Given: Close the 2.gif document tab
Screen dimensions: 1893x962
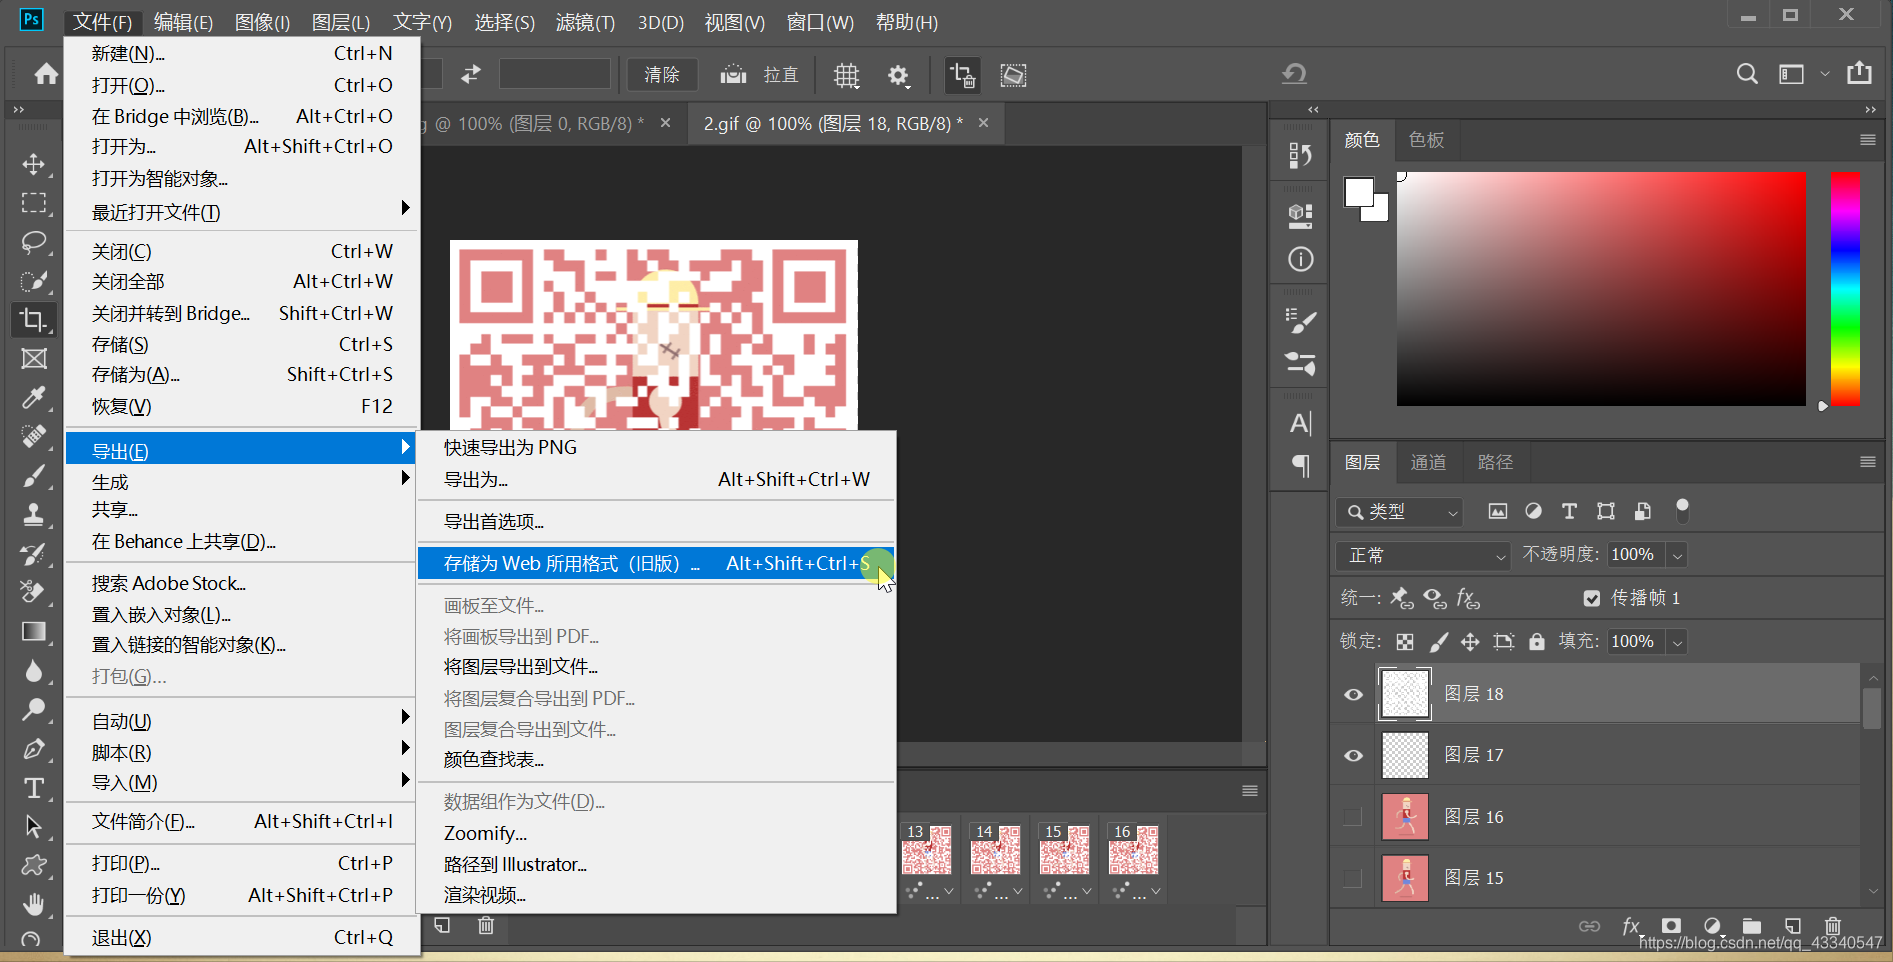Looking at the screenshot, I should [x=983, y=123].
